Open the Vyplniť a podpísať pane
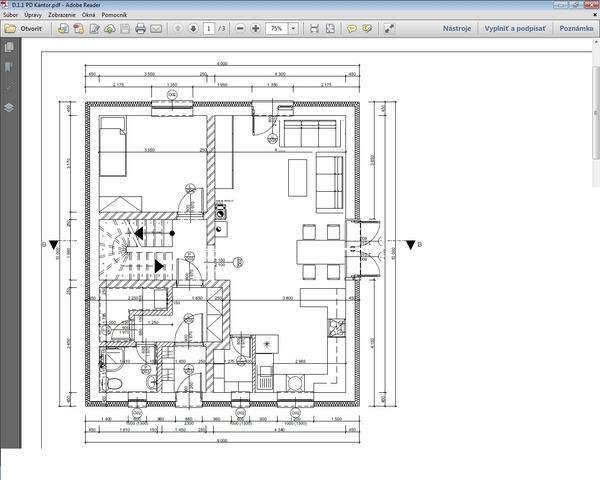Image resolution: width=600 pixels, height=480 pixels. [x=517, y=29]
